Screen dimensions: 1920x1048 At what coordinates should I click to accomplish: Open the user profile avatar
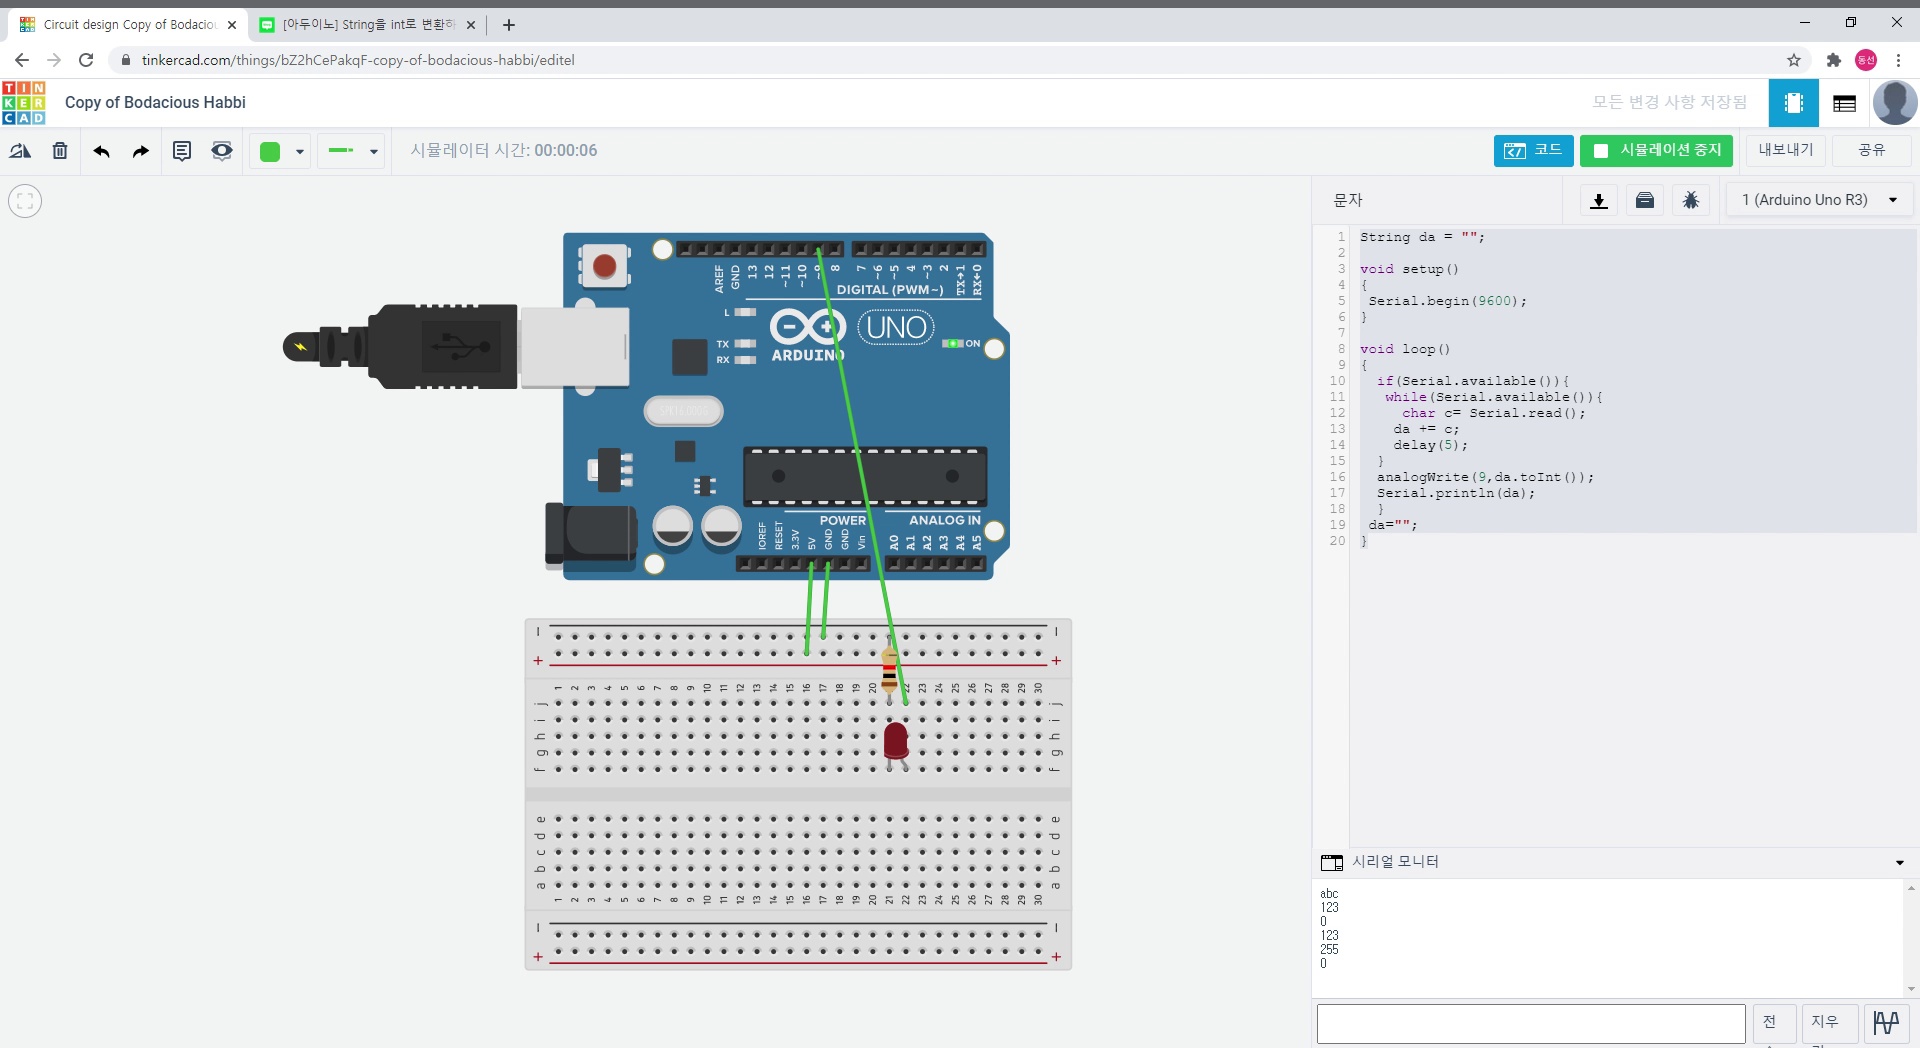(x=1894, y=103)
